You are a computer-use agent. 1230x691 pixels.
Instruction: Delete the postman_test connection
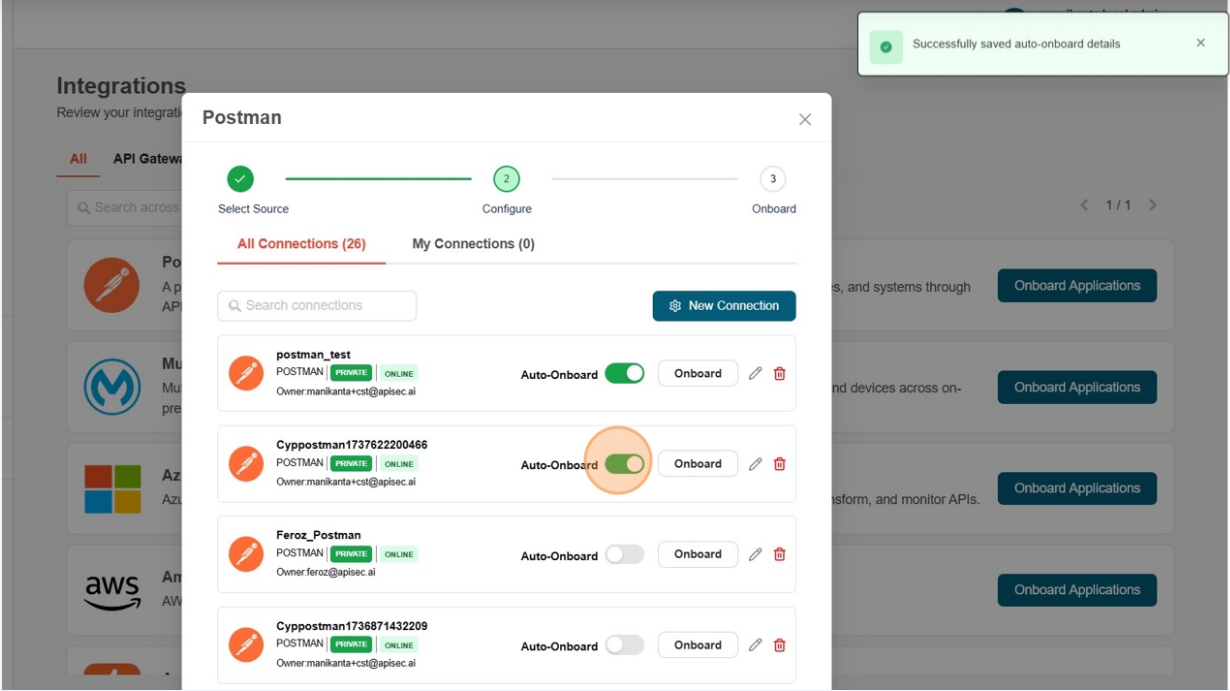780,374
